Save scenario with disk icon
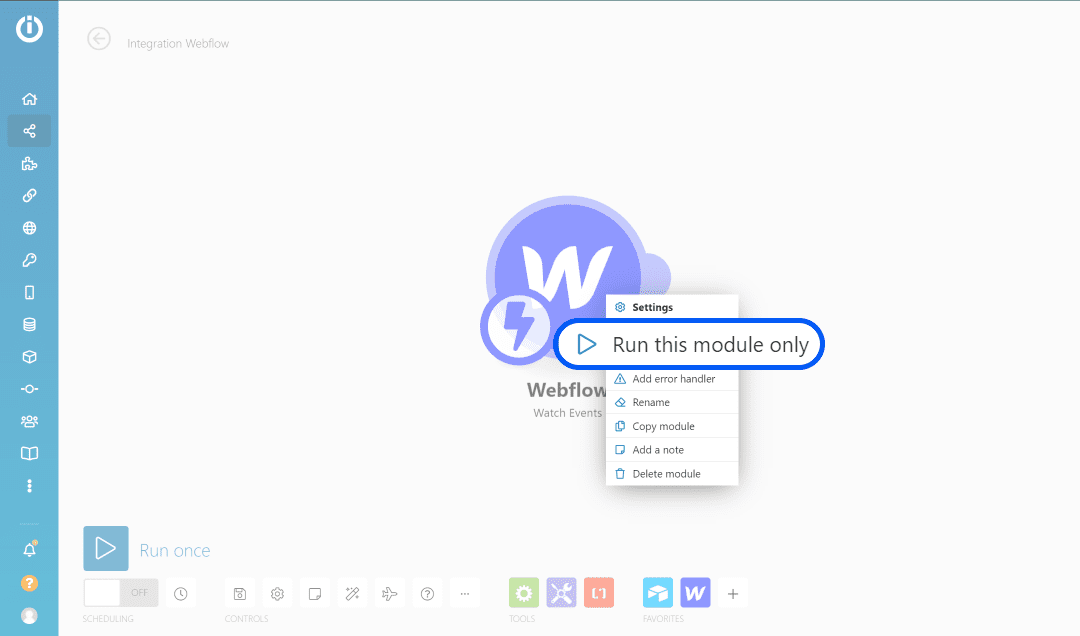The width and height of the screenshot is (1080, 636). (240, 593)
